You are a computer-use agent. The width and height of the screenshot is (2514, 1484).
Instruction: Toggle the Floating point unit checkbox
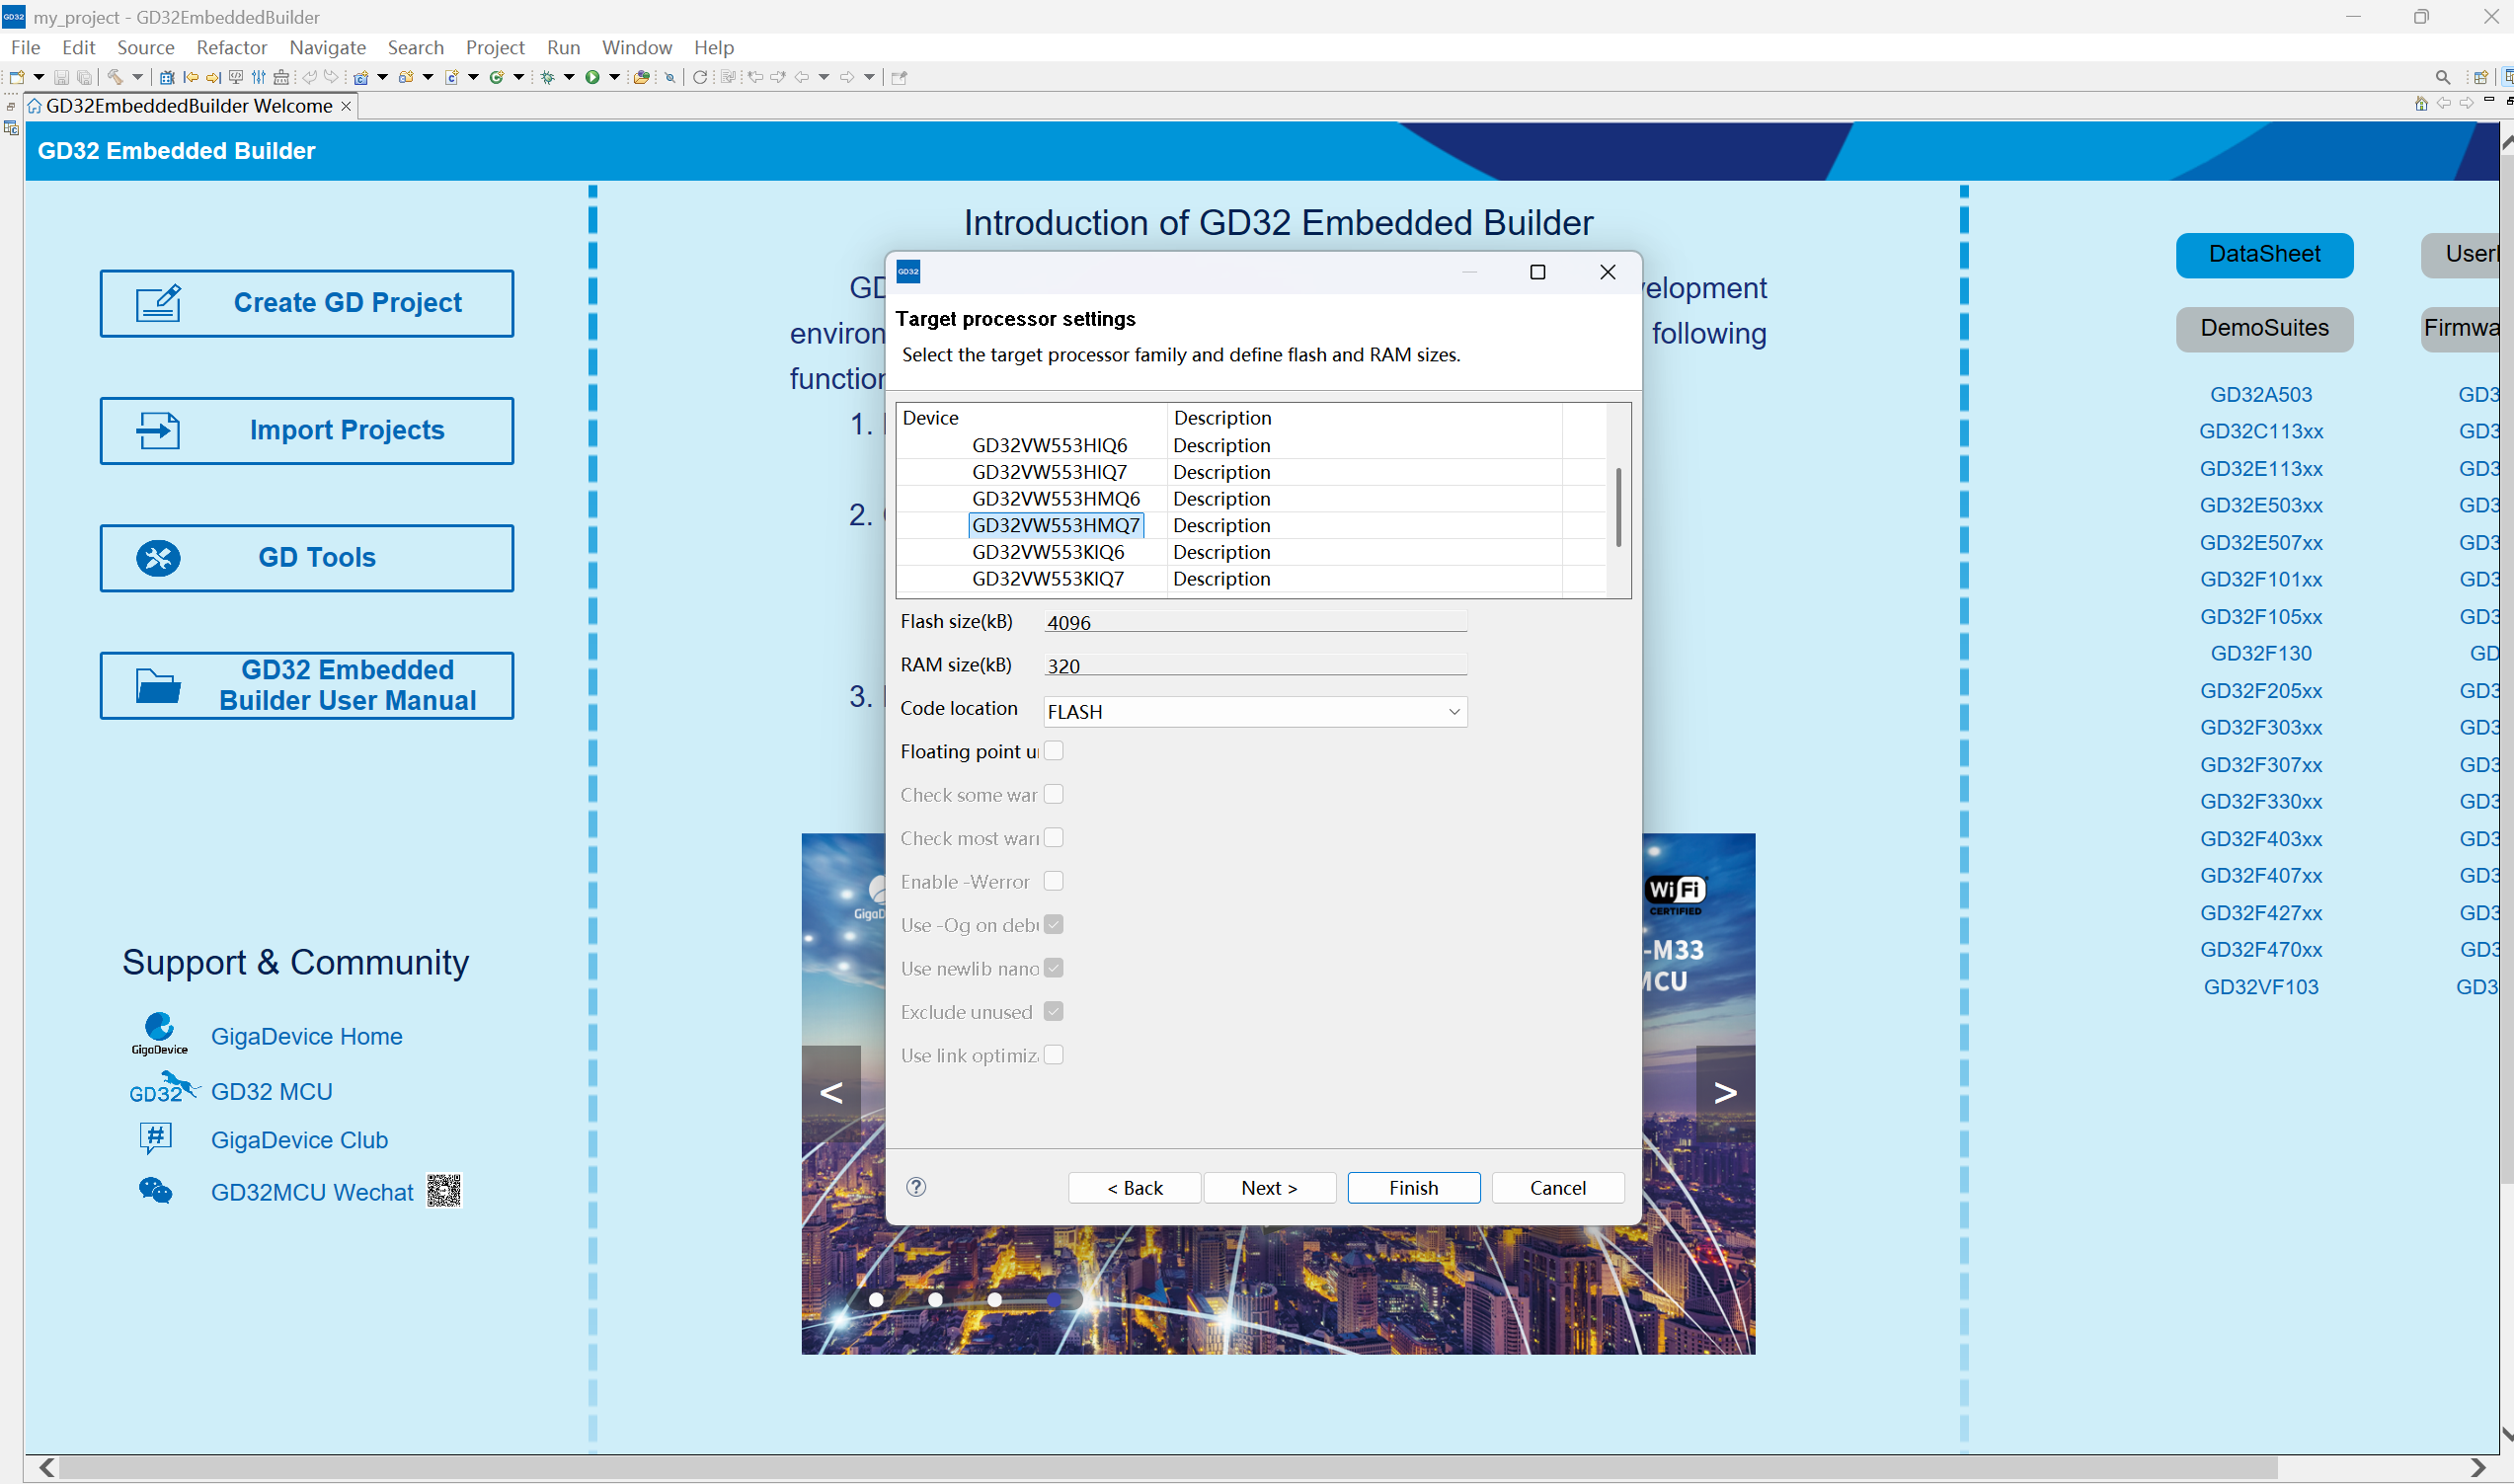tap(1053, 751)
